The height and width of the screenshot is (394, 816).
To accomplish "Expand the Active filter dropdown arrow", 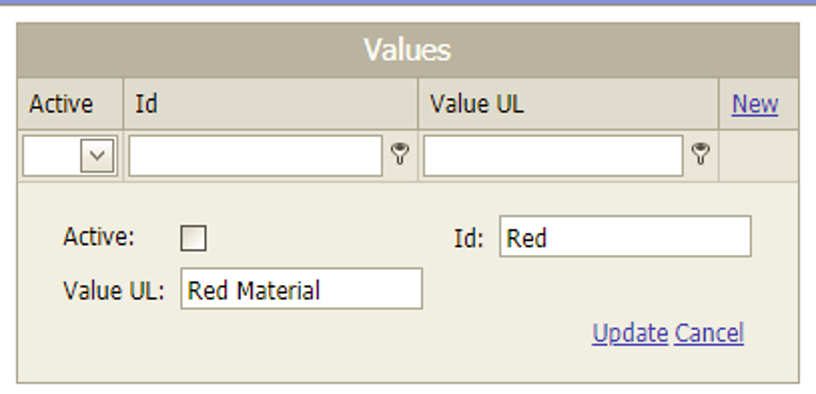I will (97, 156).
